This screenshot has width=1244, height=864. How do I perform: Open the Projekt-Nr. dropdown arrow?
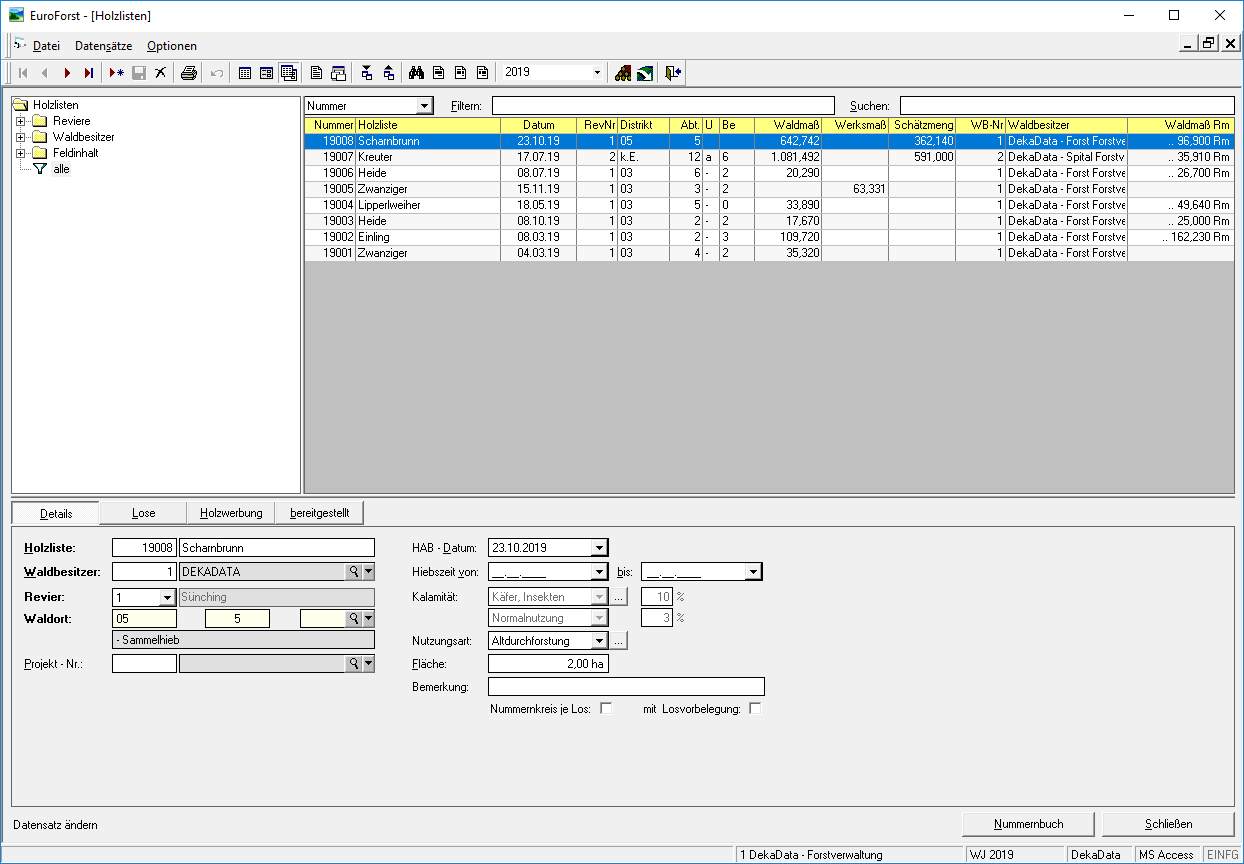368,663
